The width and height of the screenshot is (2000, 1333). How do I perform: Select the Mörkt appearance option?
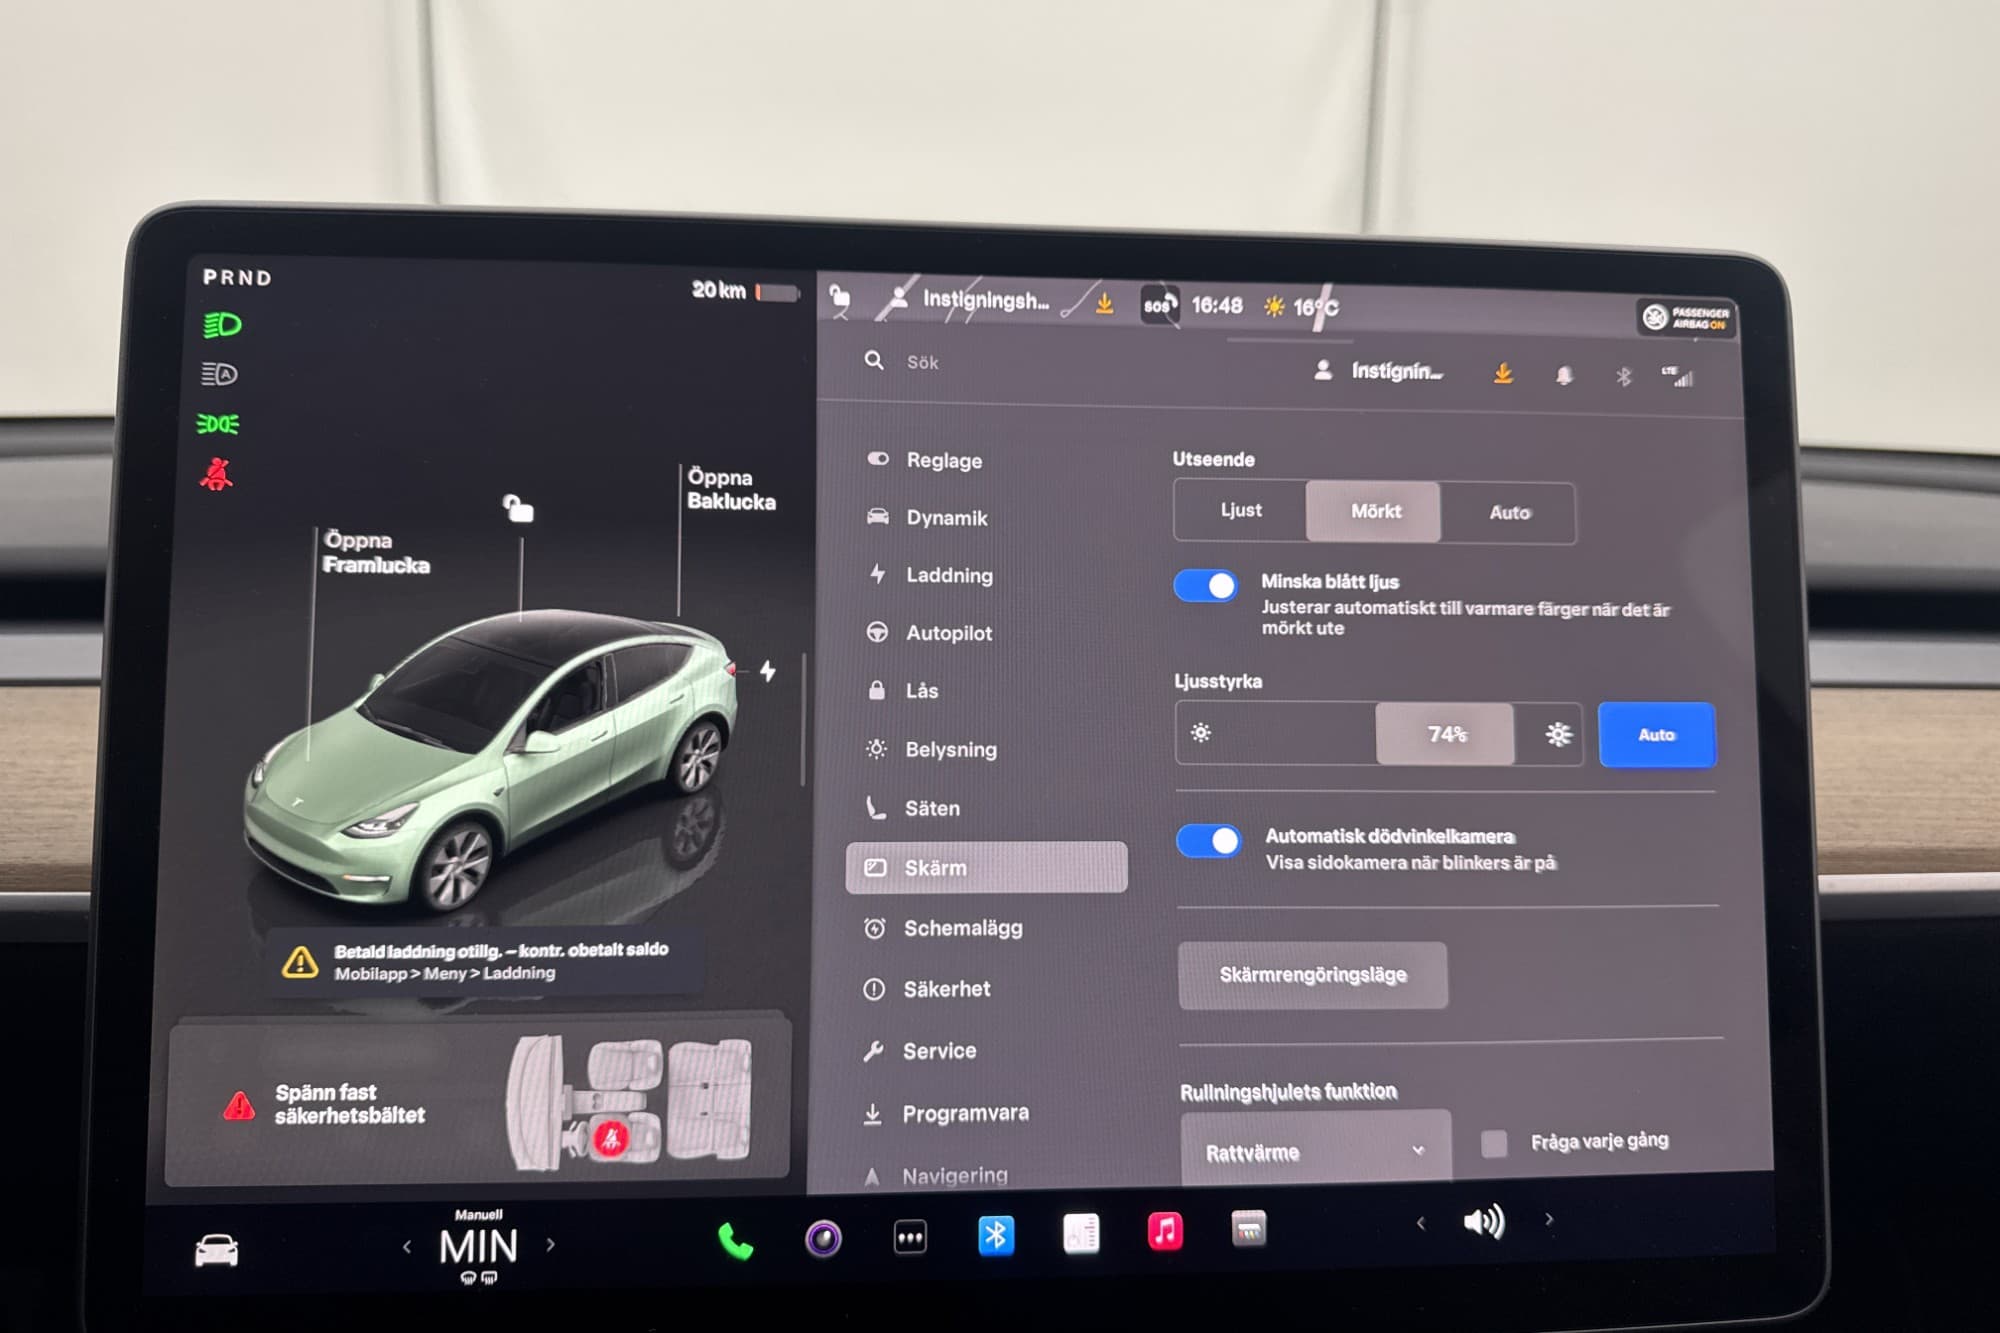(x=1374, y=511)
